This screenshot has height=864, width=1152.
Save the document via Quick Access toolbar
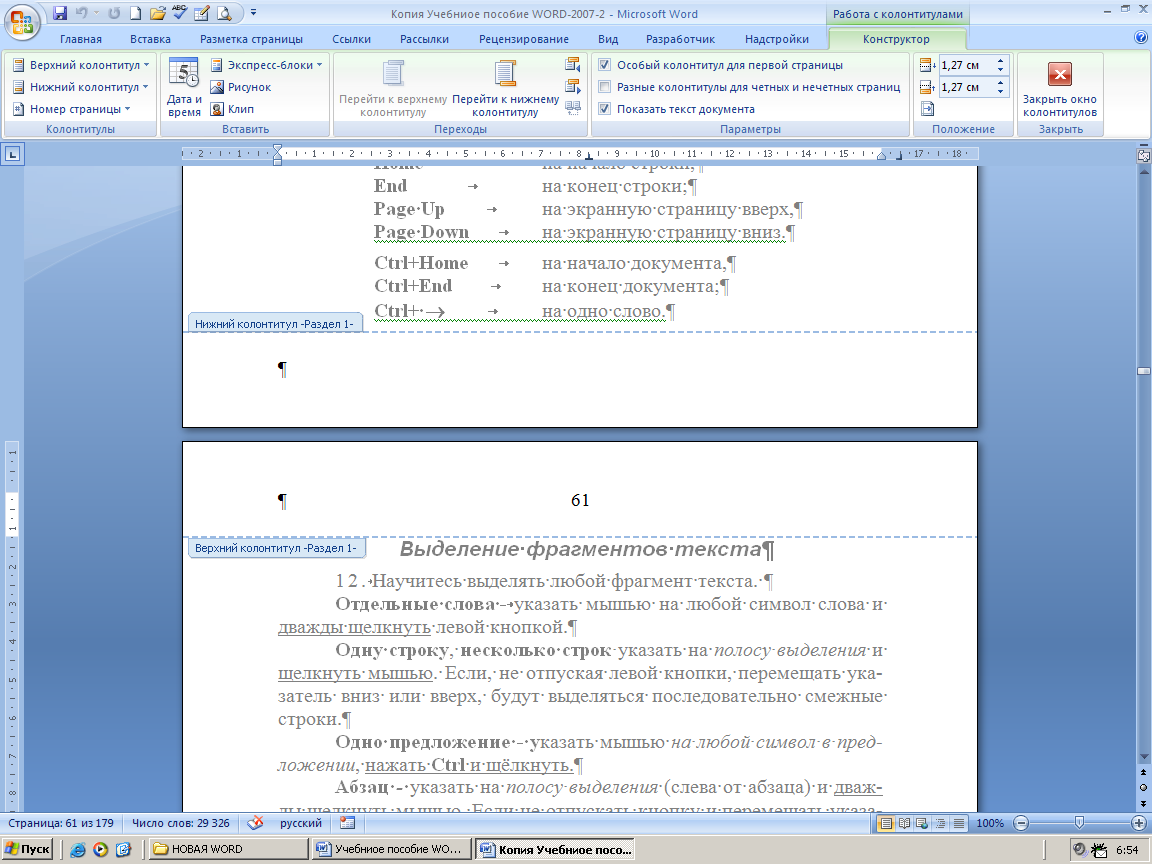[x=60, y=13]
